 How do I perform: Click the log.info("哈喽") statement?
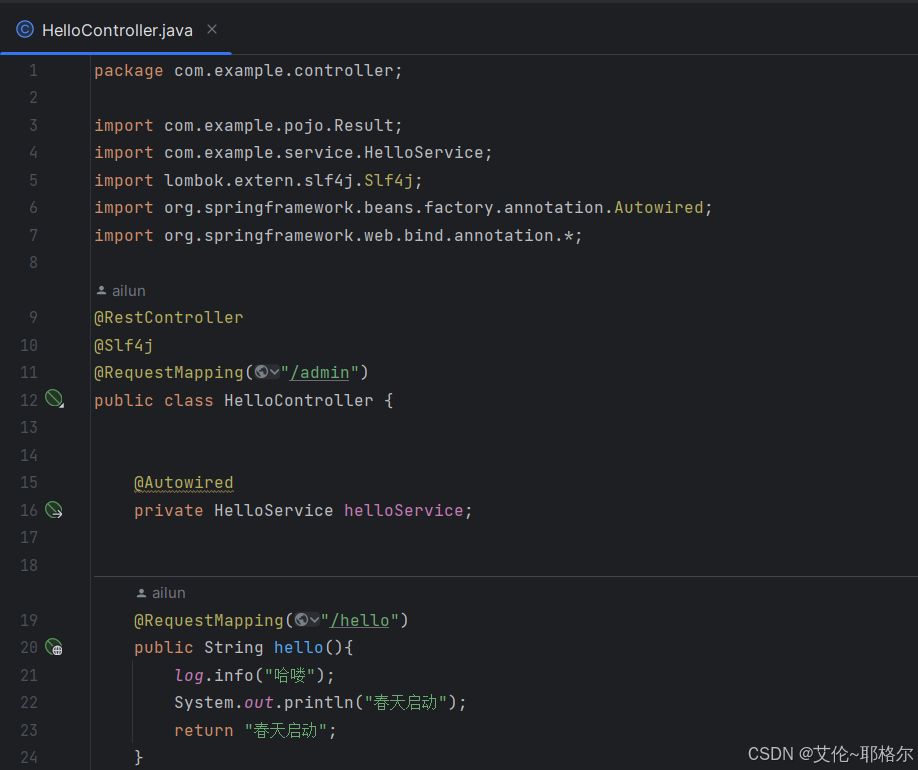255,675
